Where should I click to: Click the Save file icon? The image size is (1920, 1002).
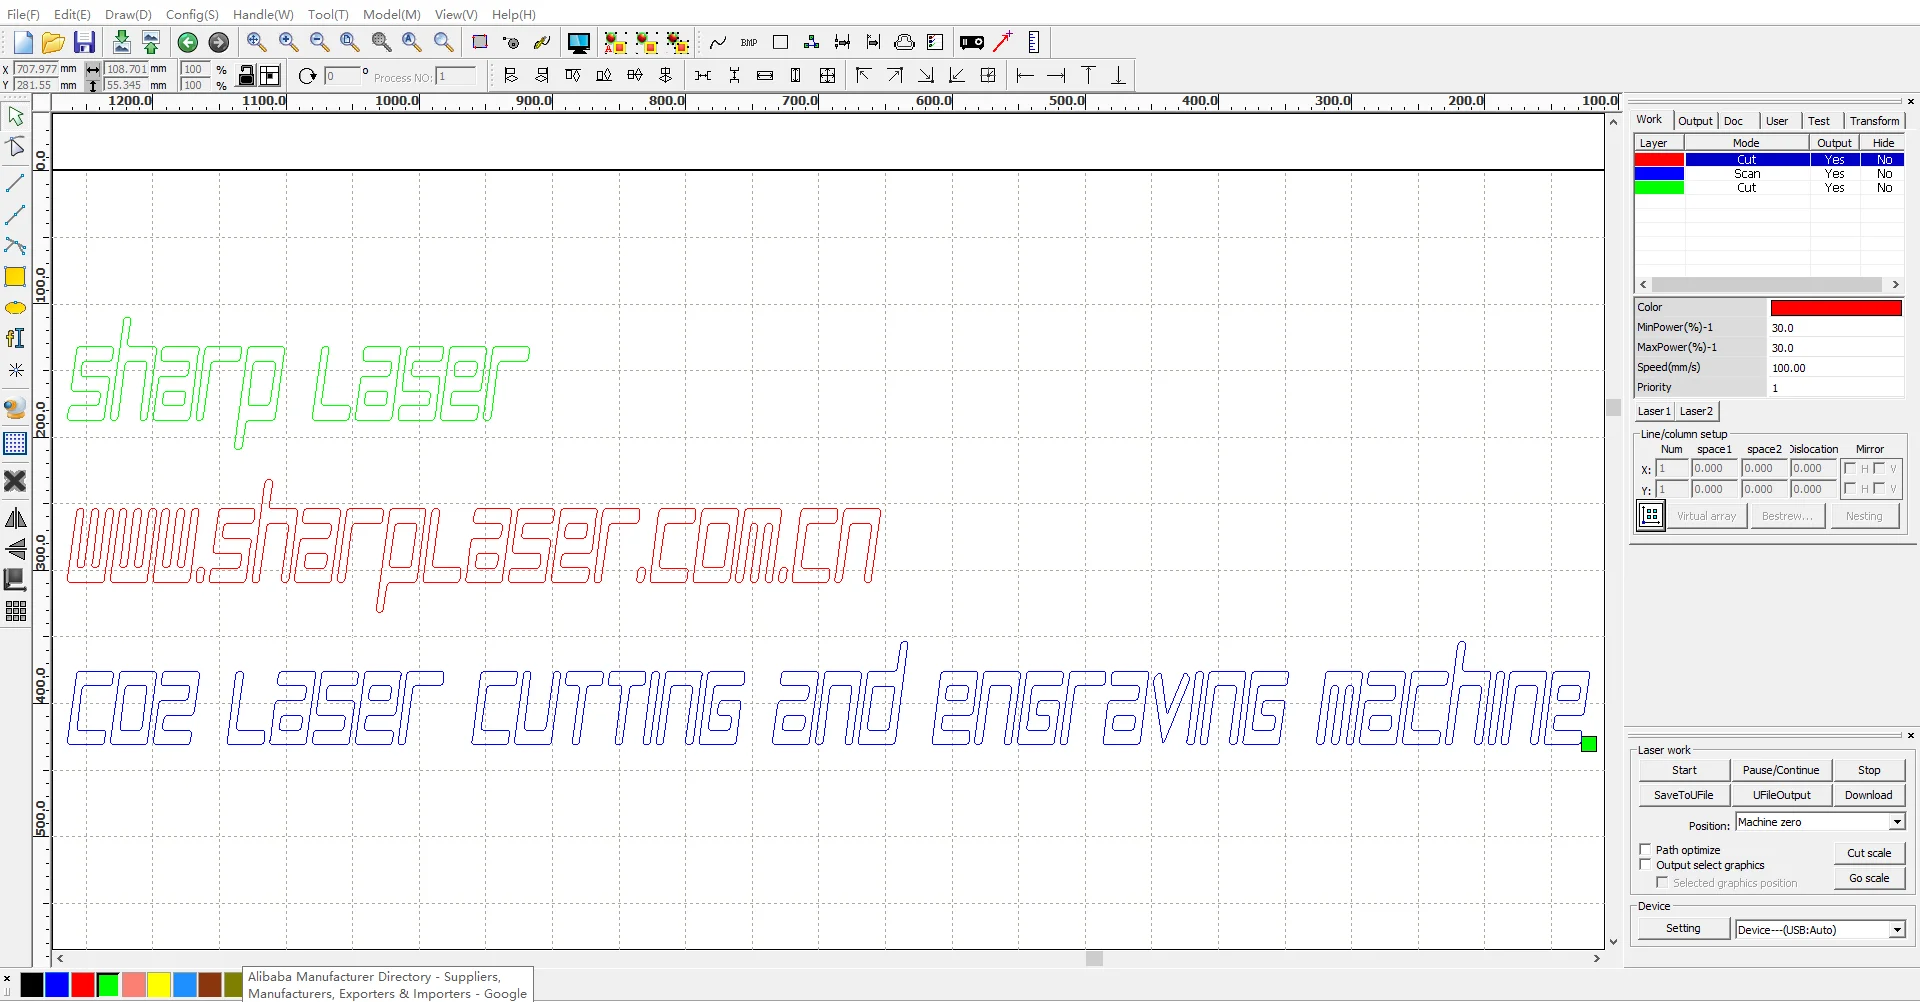click(x=84, y=42)
